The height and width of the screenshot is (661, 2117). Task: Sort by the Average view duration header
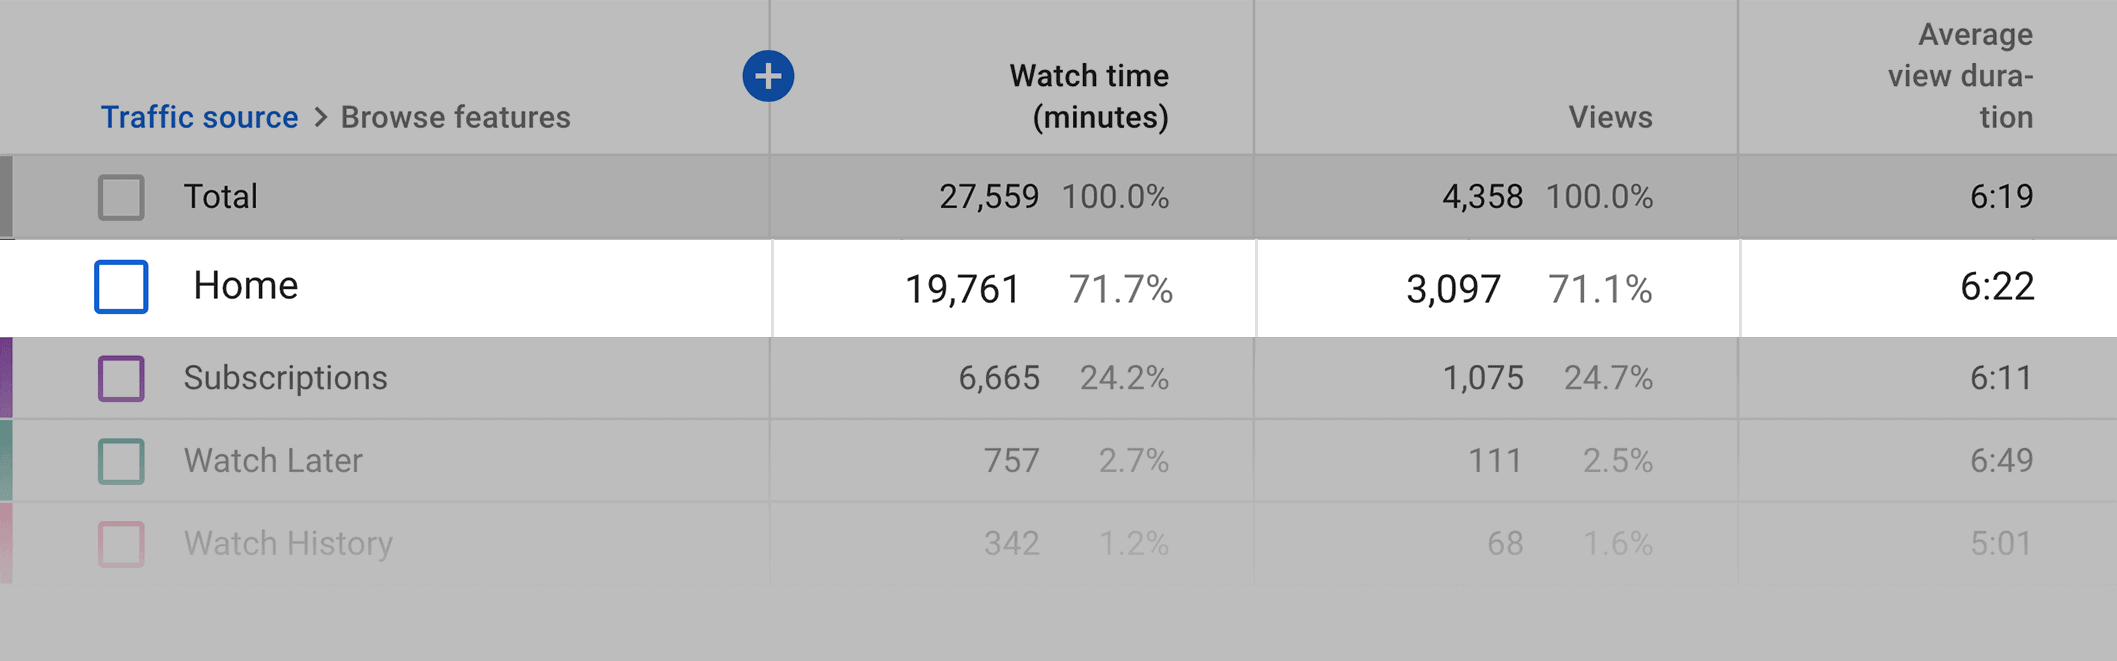click(x=1960, y=76)
